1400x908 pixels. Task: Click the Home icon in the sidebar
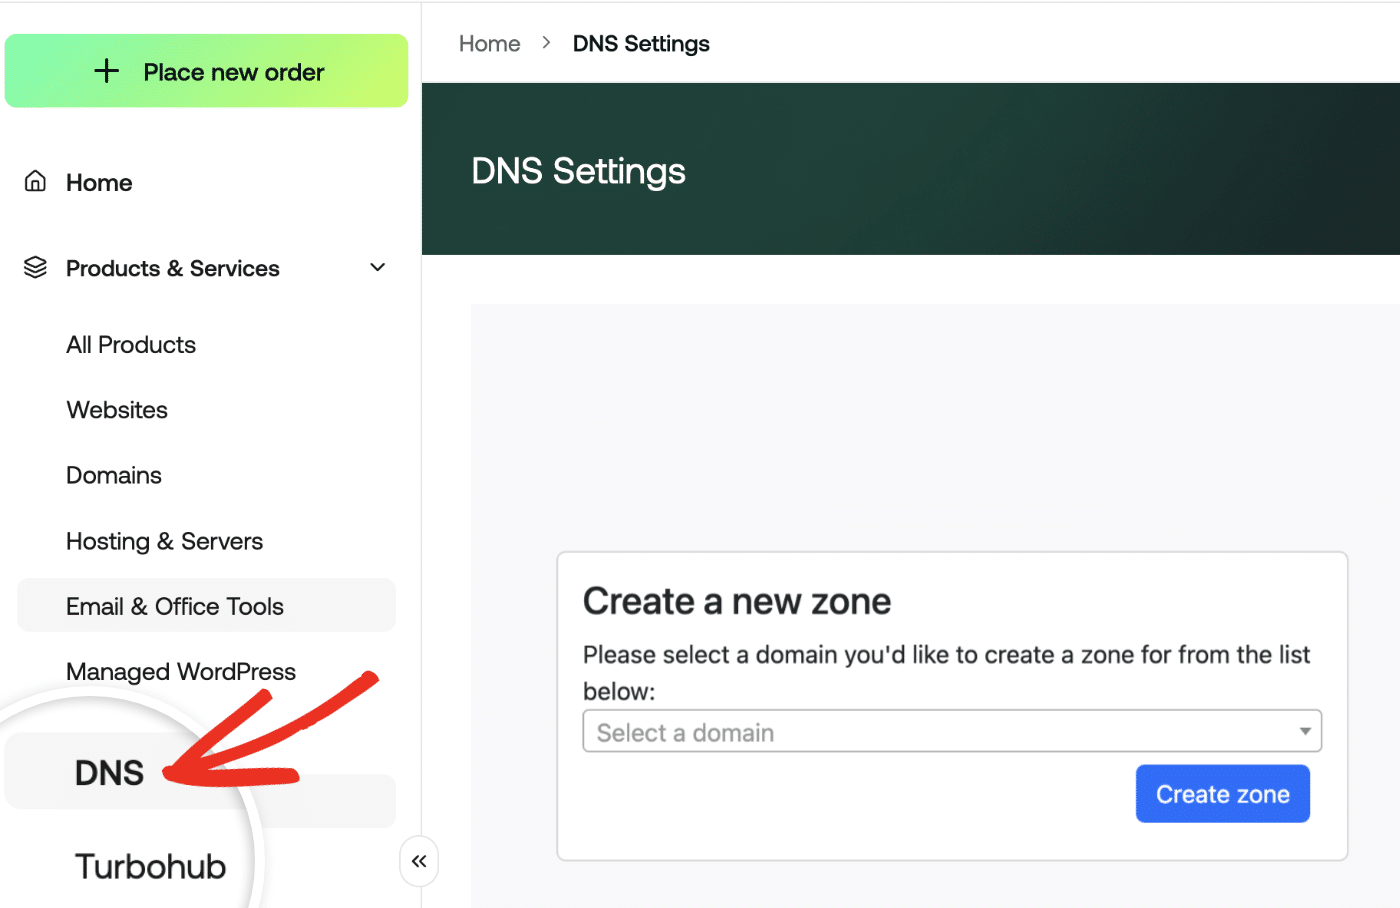(x=34, y=181)
